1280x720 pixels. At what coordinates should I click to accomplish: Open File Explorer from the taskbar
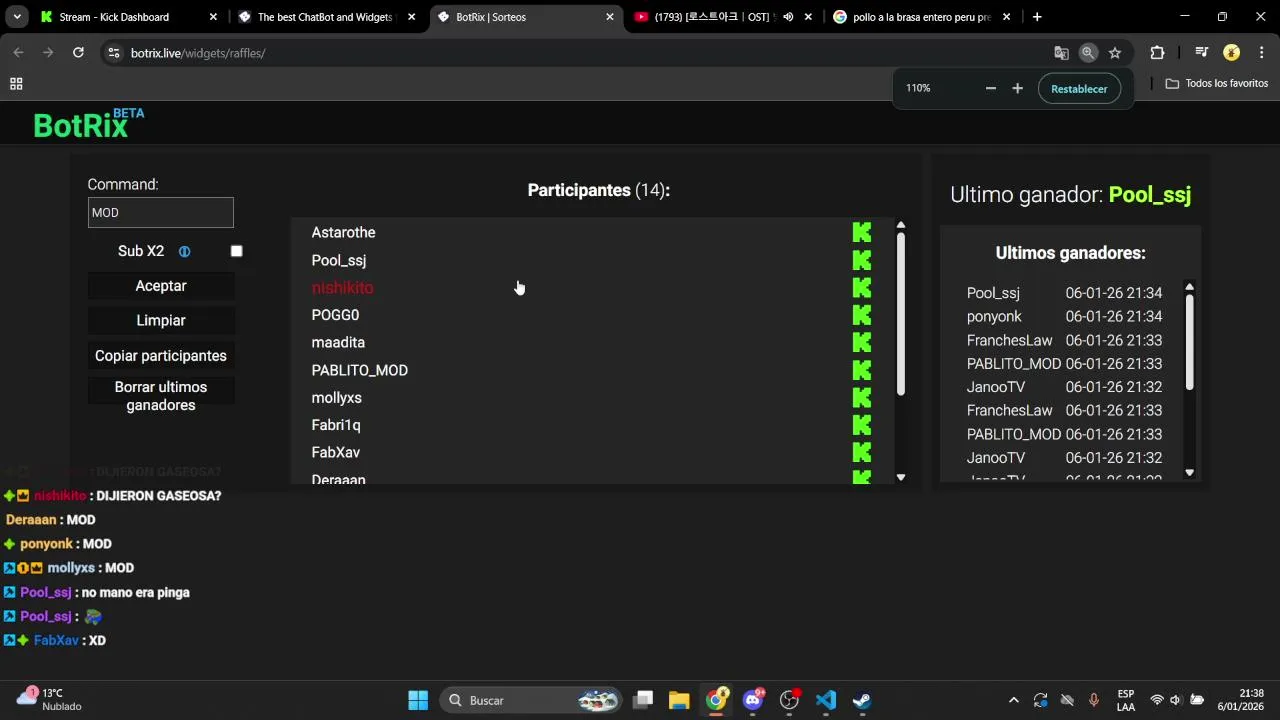click(679, 700)
